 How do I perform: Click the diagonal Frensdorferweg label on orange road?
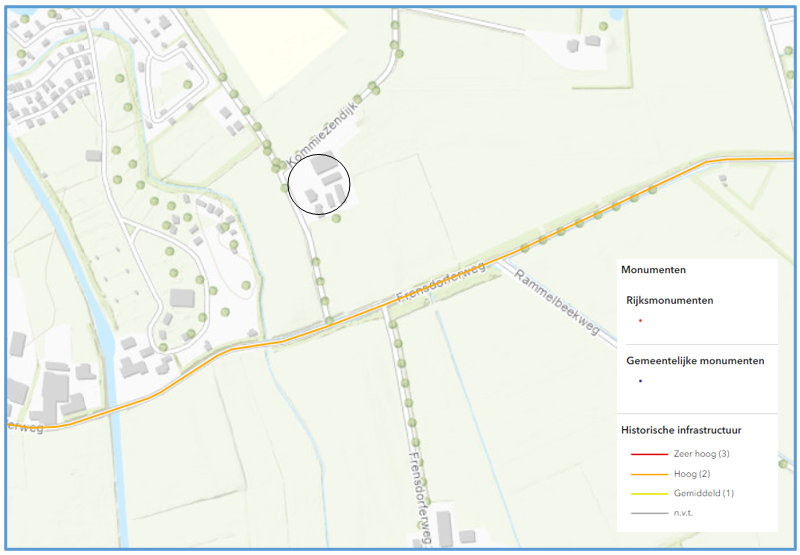click(441, 282)
